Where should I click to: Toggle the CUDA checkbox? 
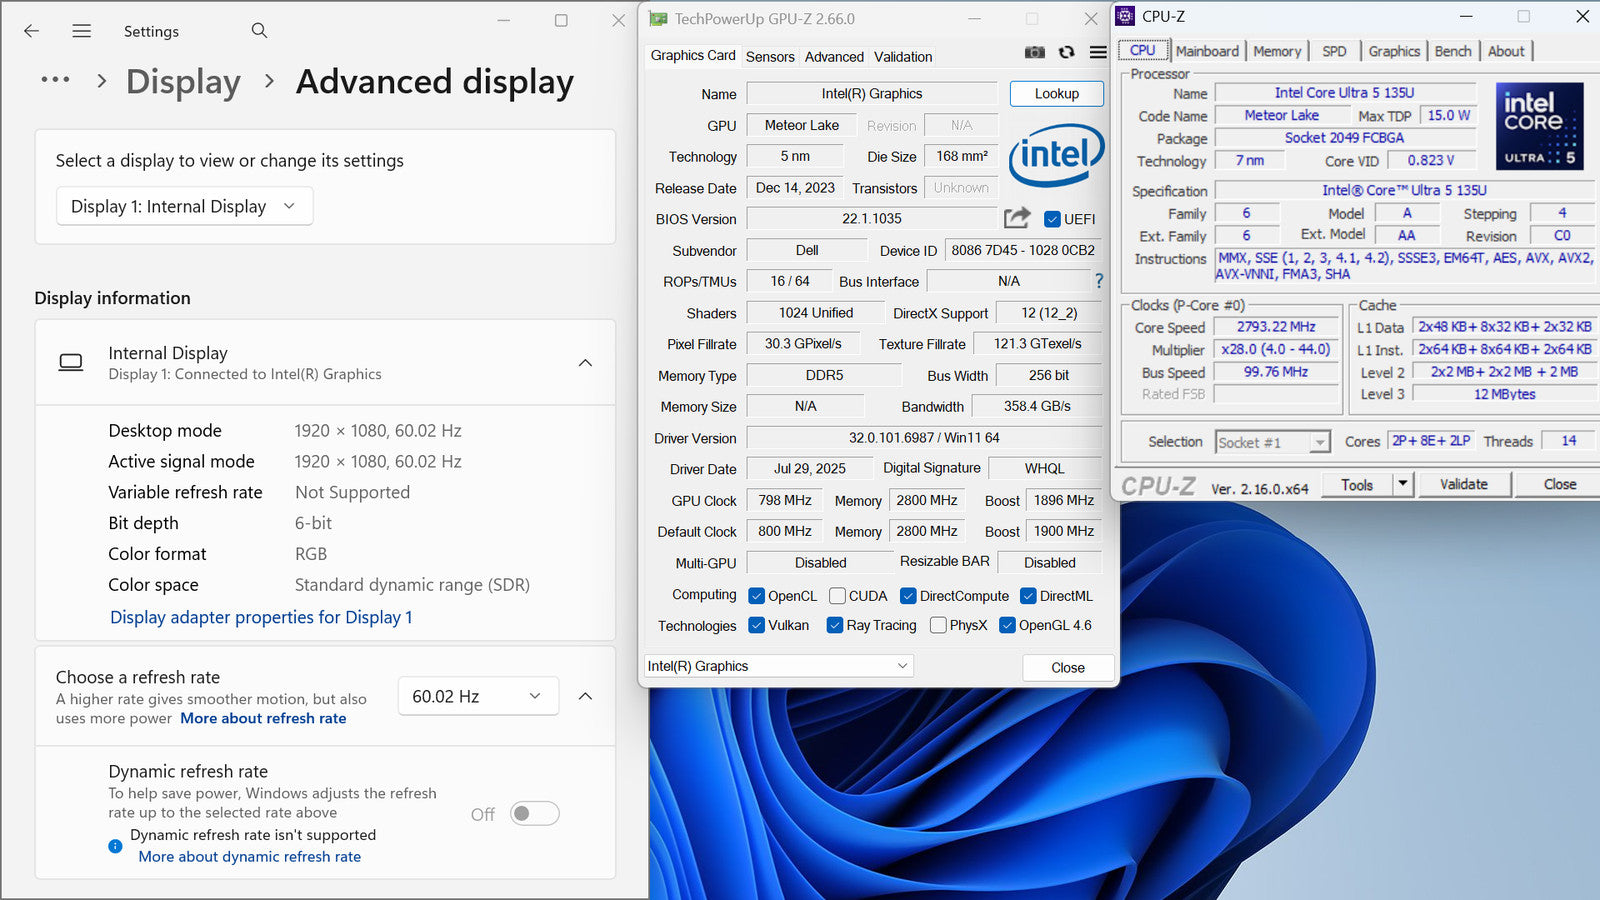tap(838, 596)
